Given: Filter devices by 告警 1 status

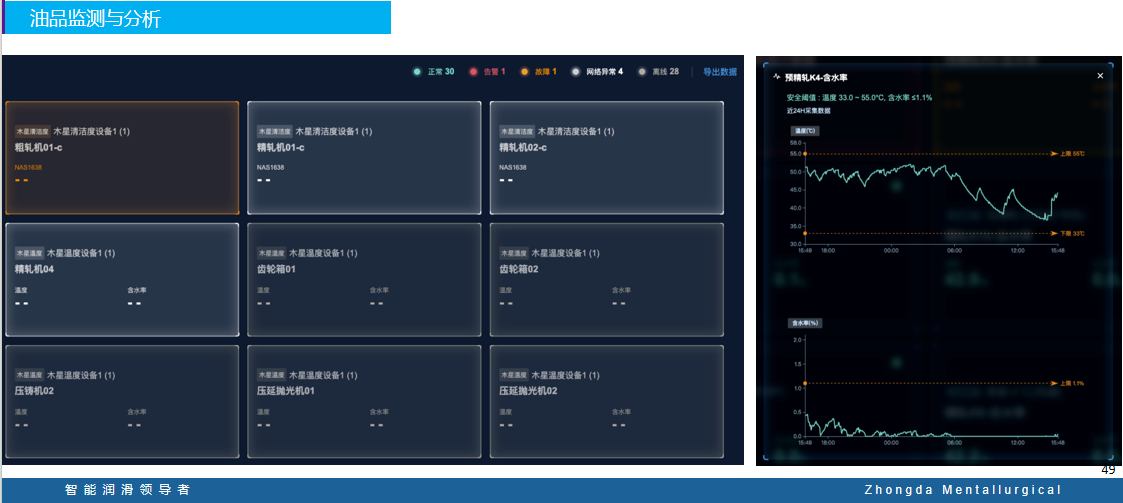Looking at the screenshot, I should pyautogui.click(x=495, y=72).
